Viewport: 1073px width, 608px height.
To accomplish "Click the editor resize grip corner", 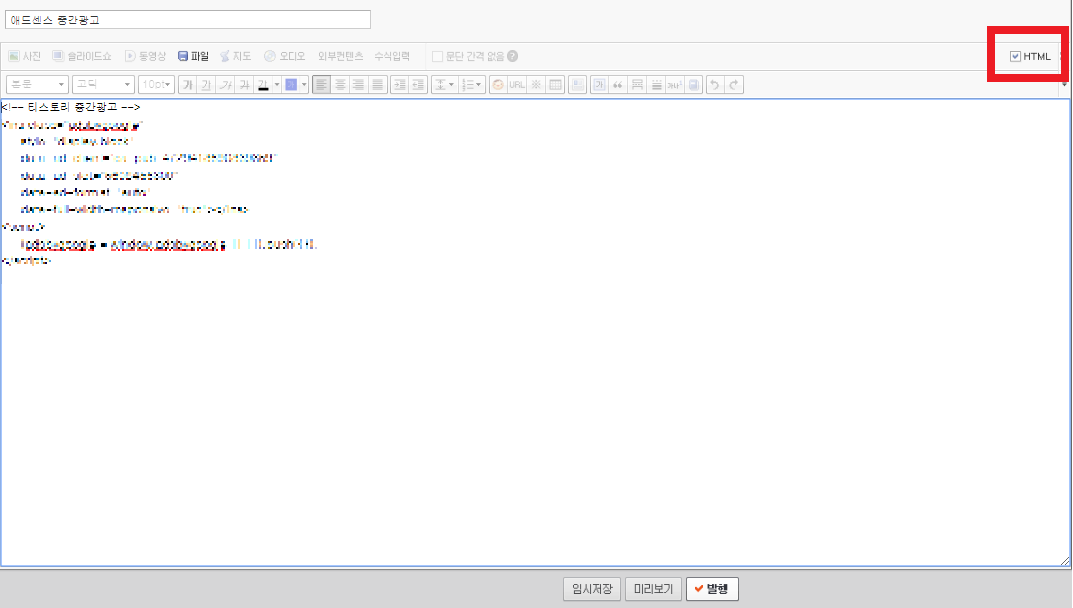I will tap(1065, 561).
